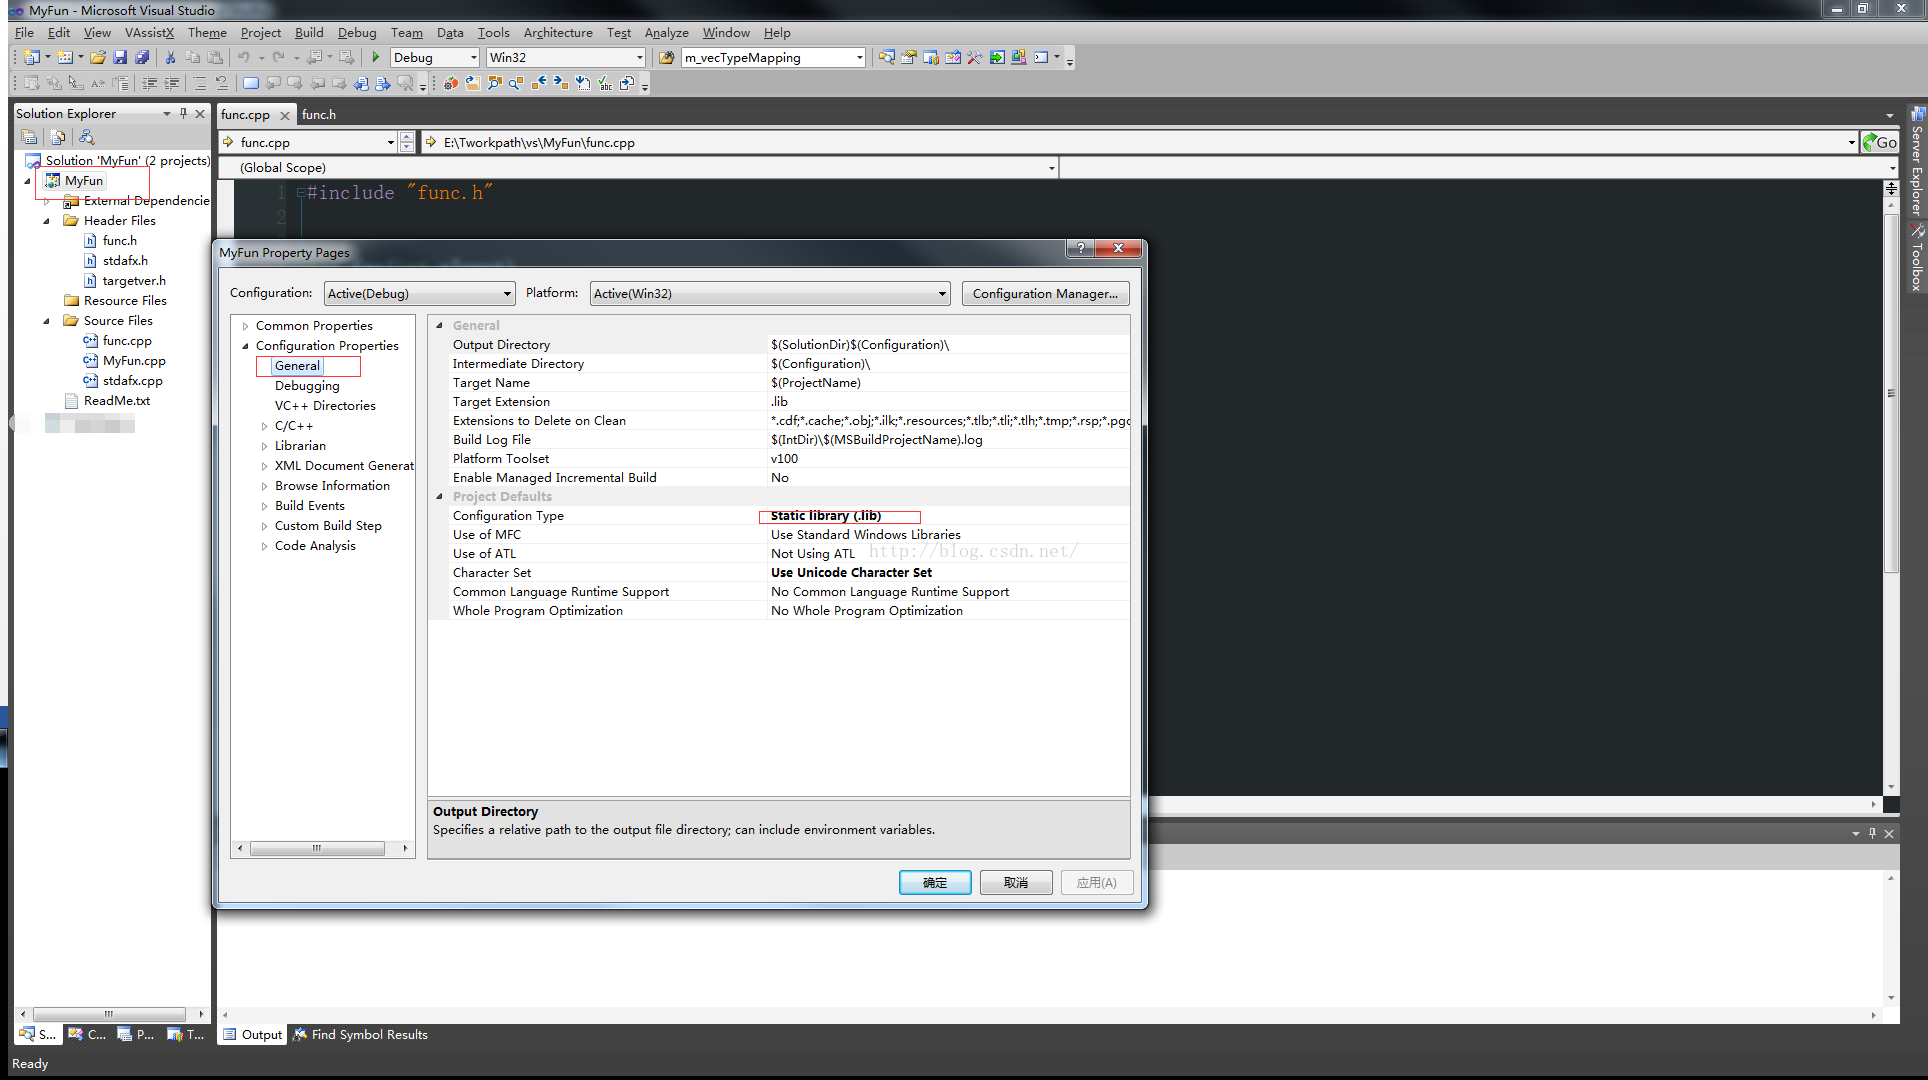
Task: Open the Architecture menu
Action: point(558,33)
